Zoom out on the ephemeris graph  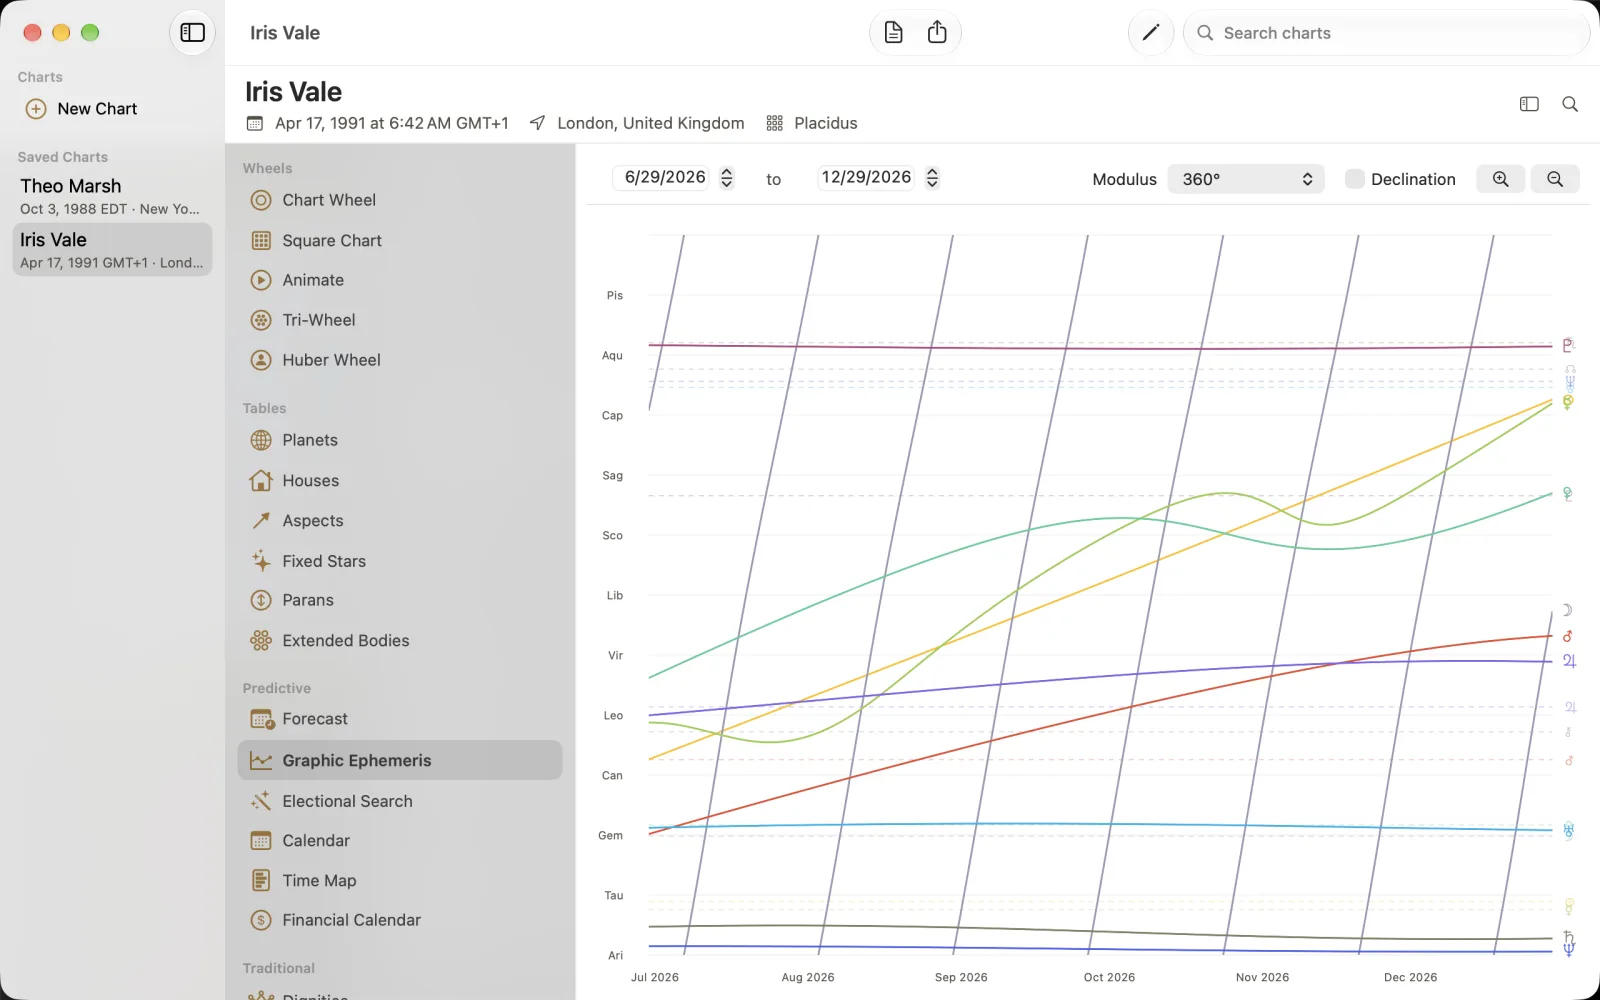(x=1555, y=179)
